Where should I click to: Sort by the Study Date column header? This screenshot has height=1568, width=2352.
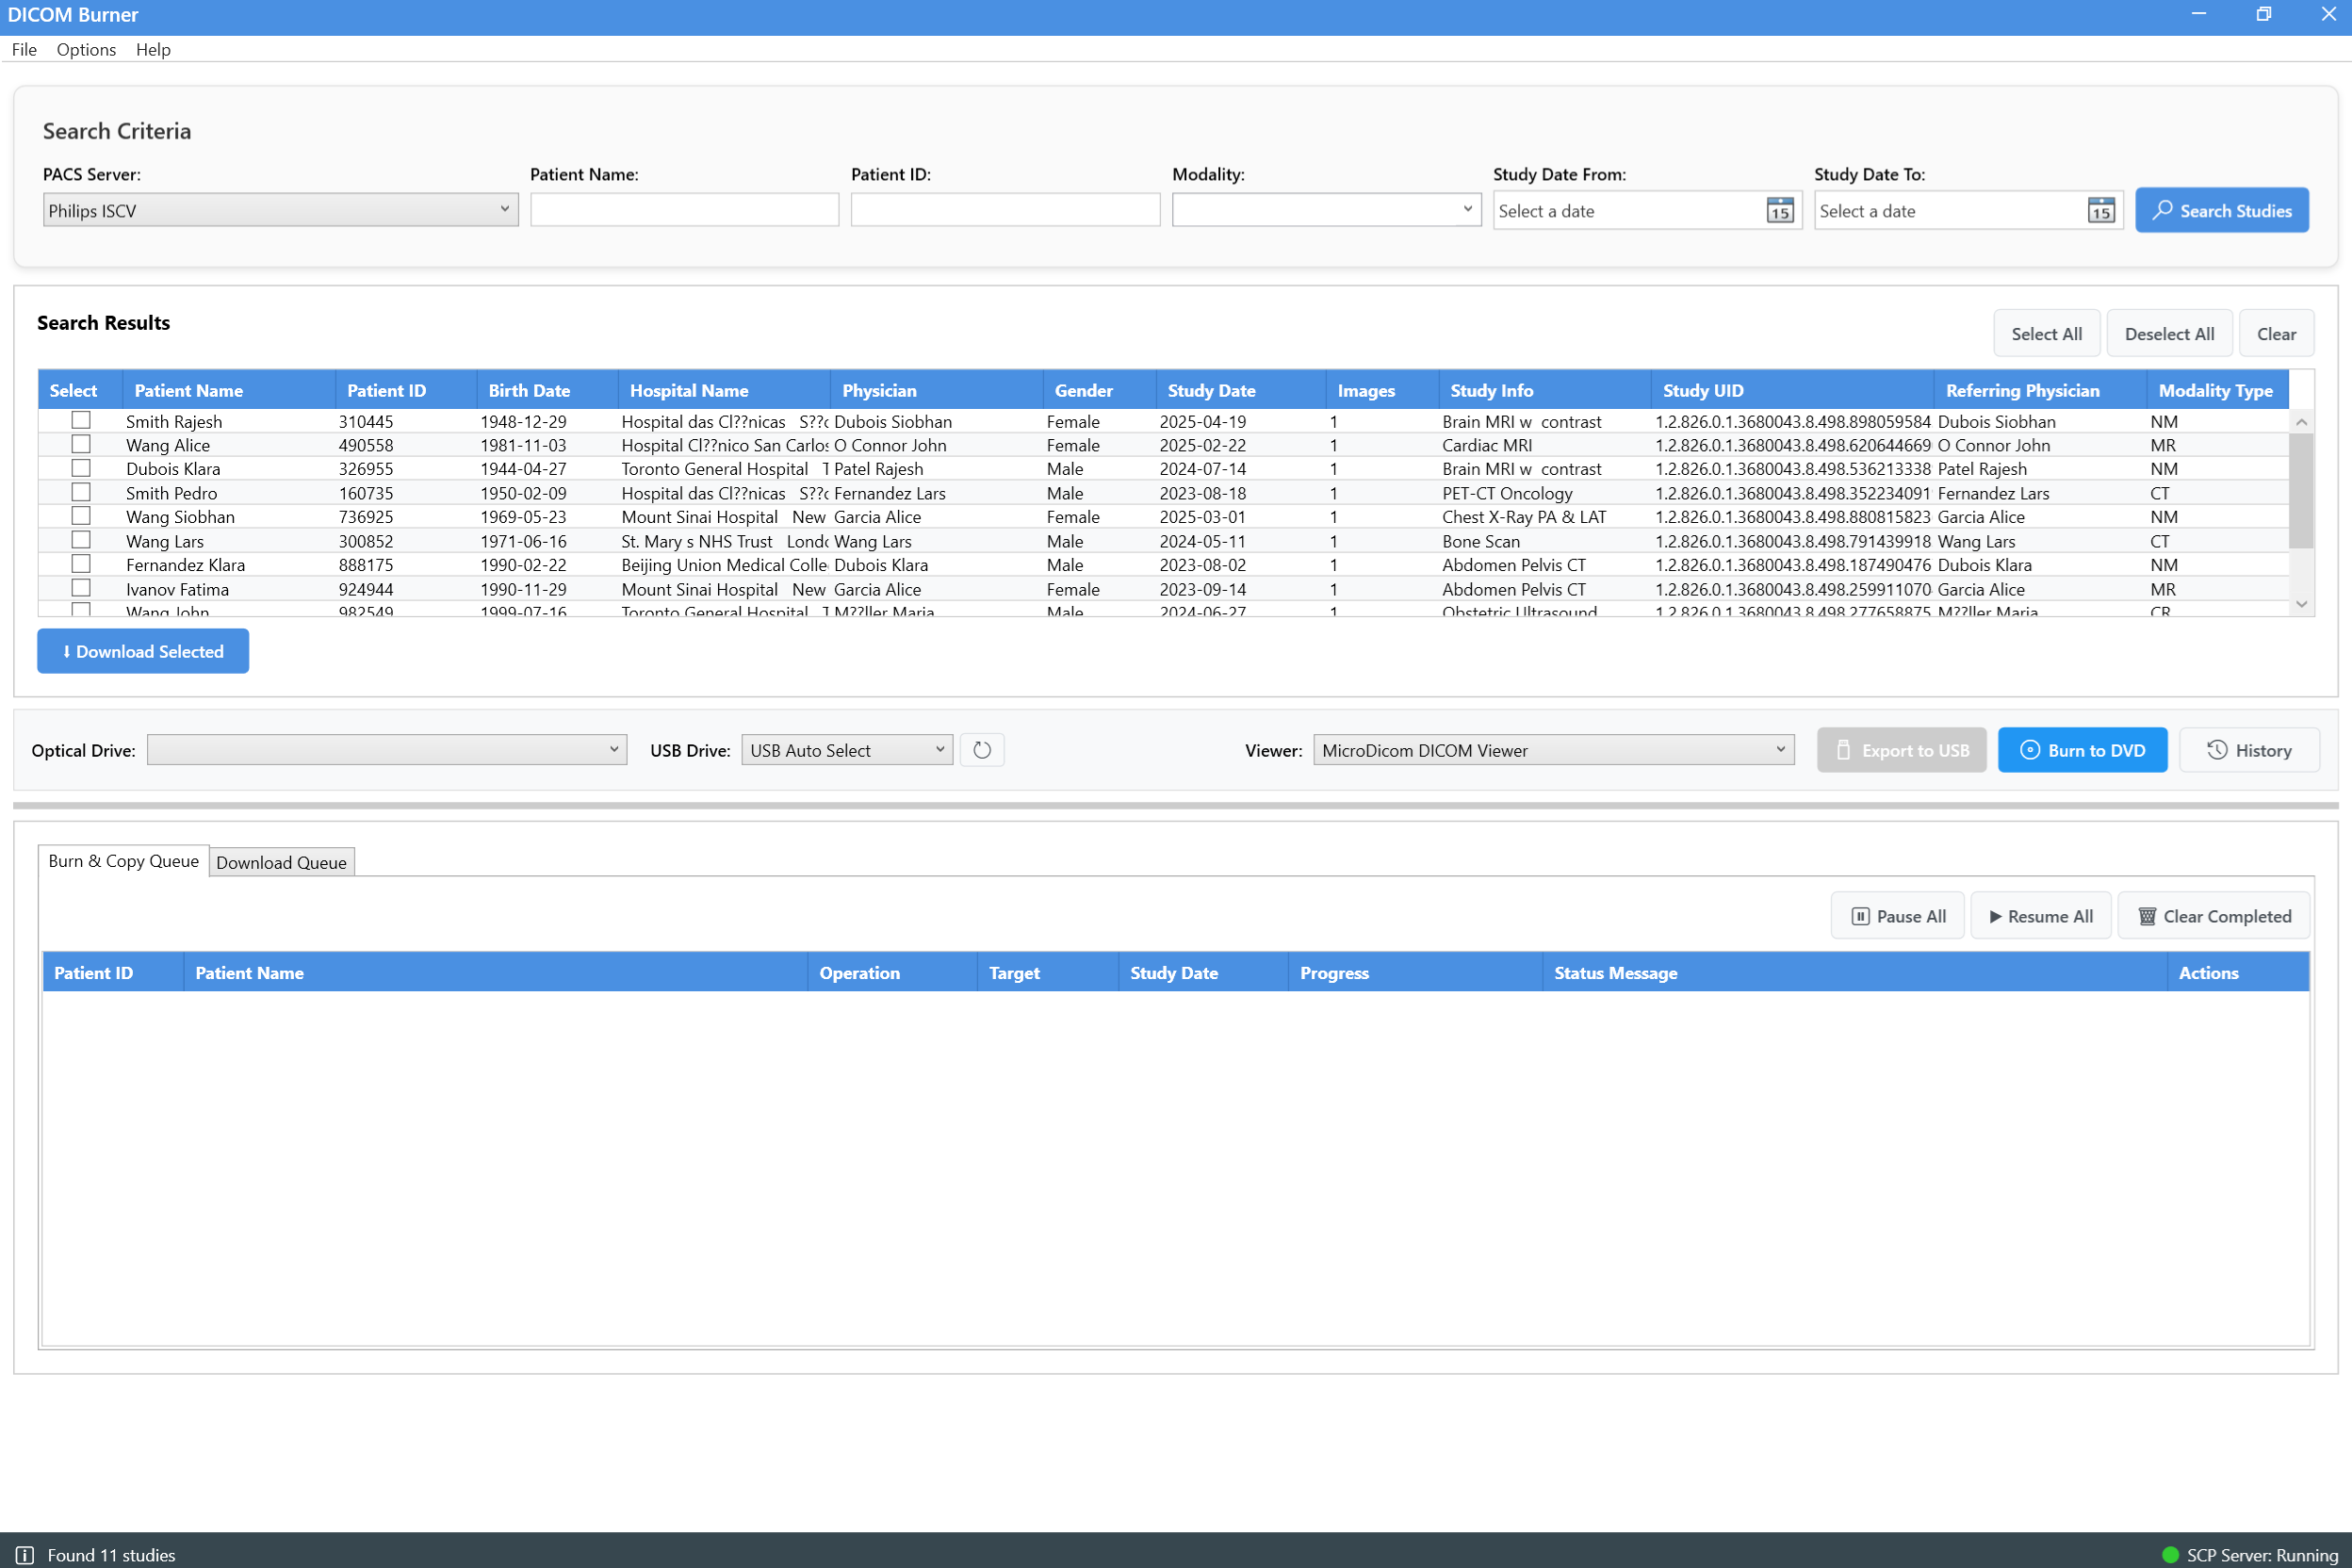coord(1240,390)
